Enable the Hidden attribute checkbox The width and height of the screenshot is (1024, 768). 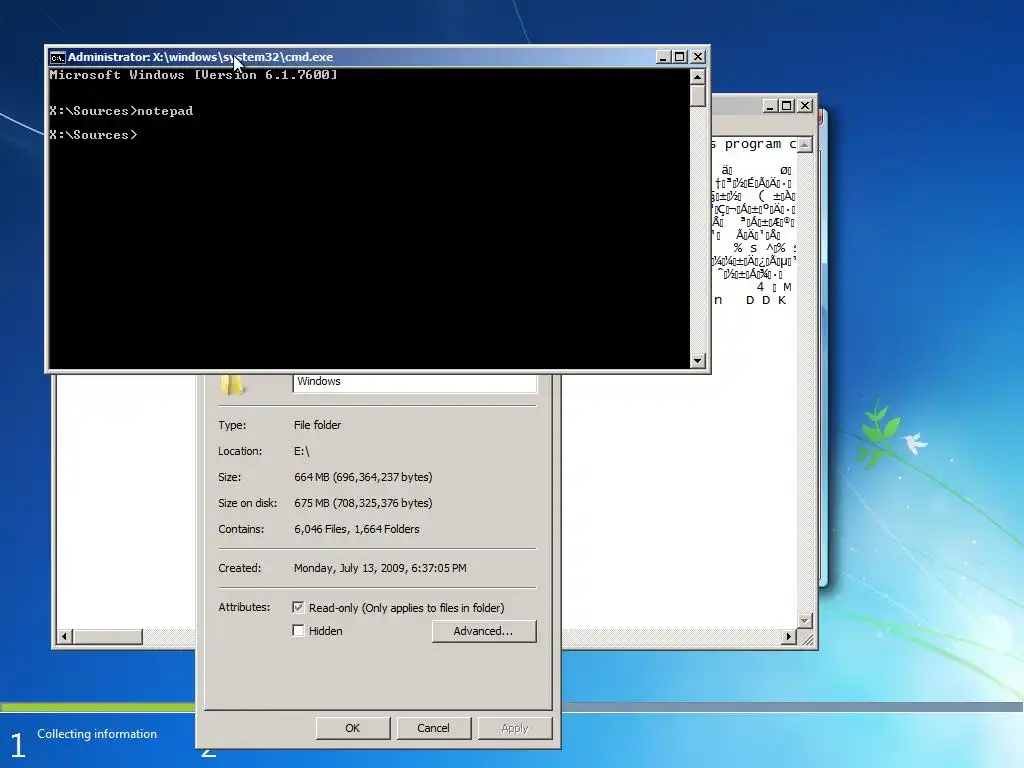click(298, 631)
